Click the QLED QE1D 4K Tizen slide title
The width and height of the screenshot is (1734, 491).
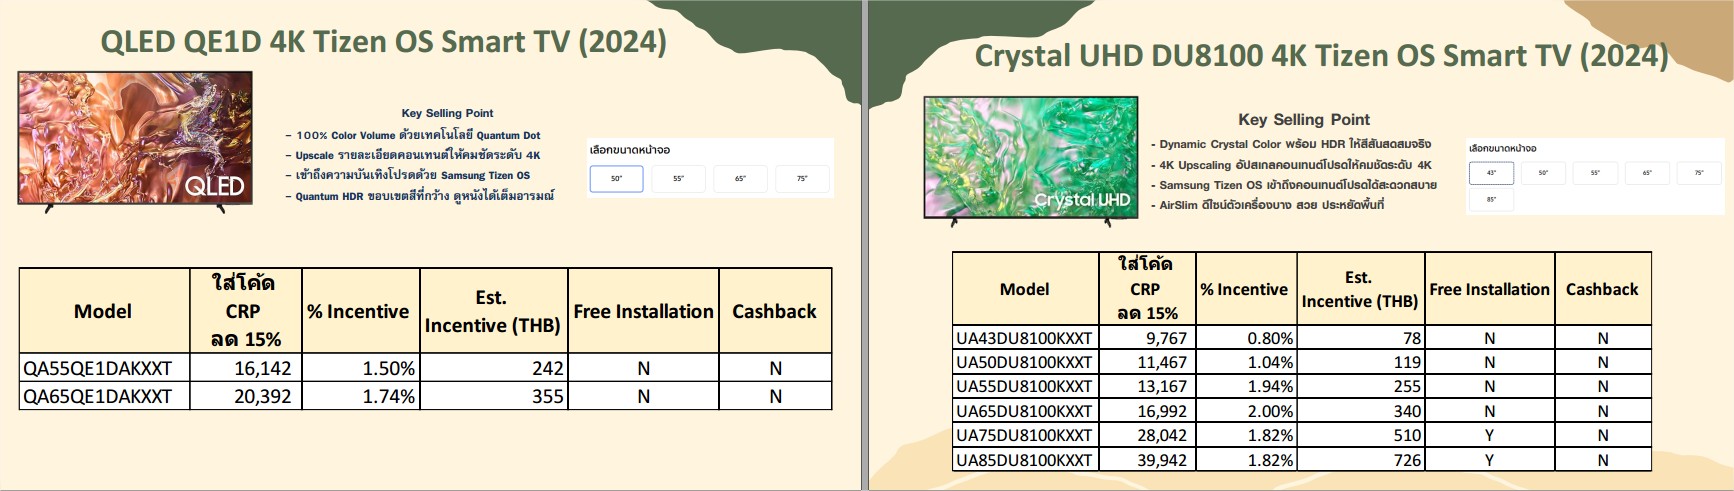click(x=383, y=42)
